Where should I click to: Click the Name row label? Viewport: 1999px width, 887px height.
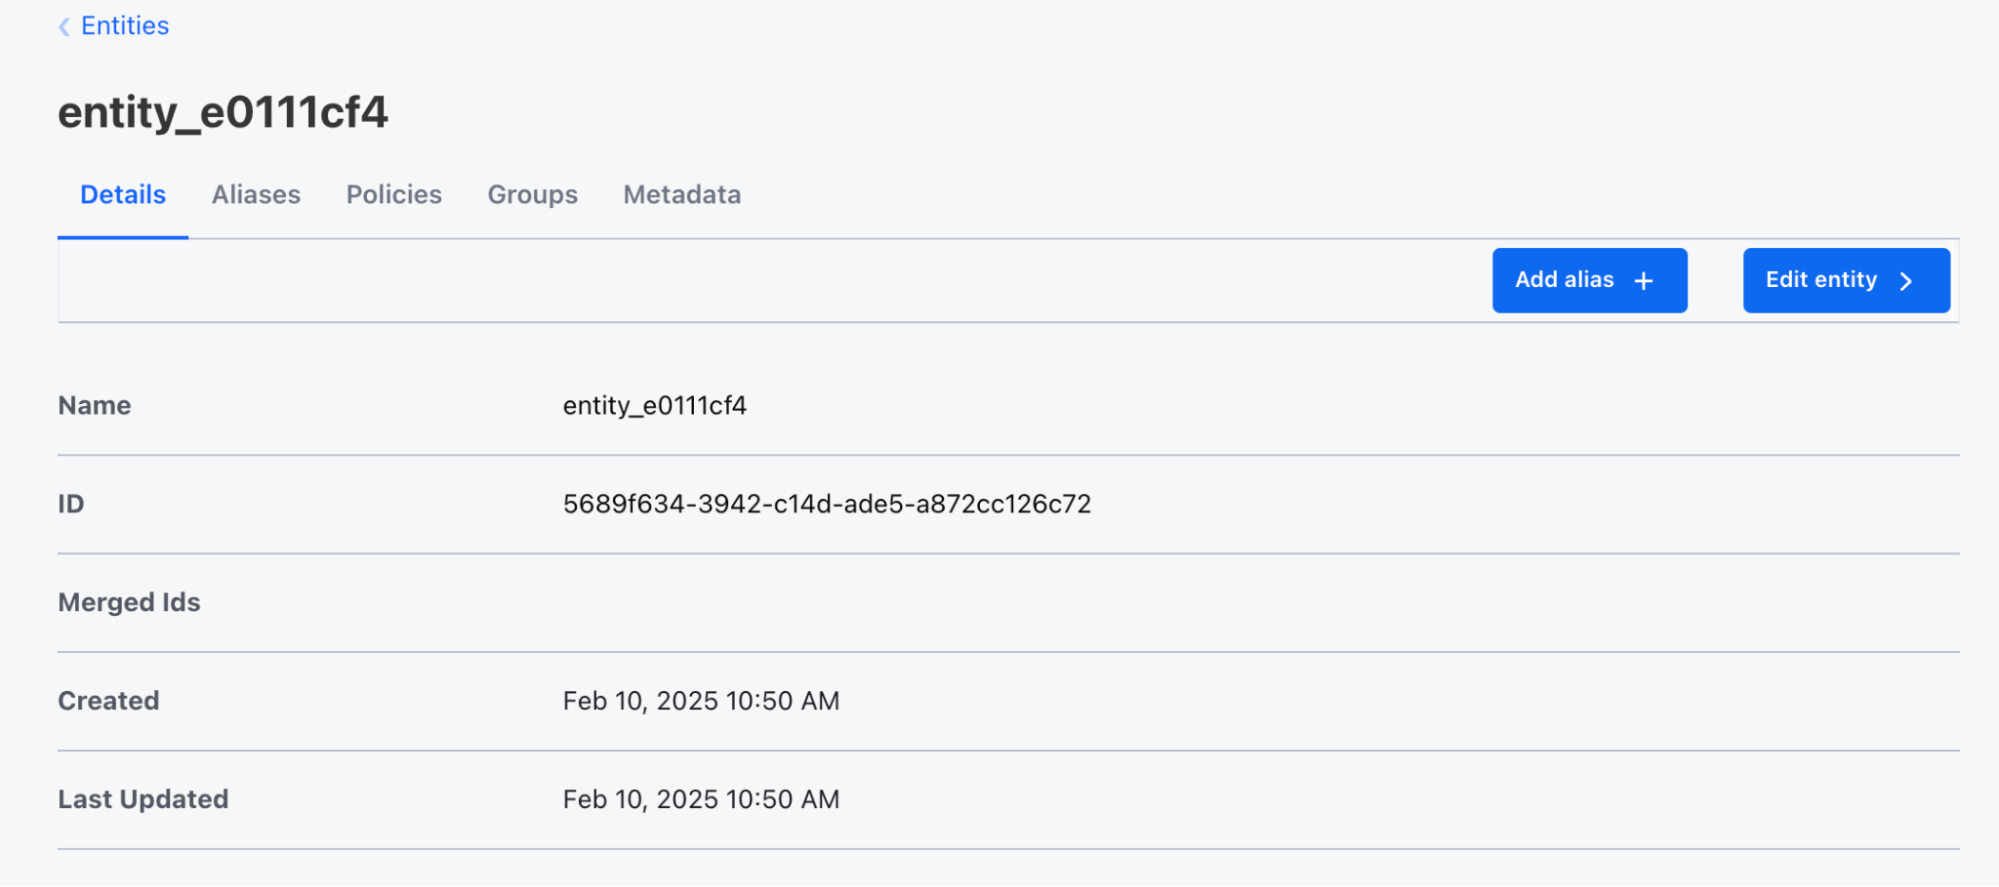(94, 405)
